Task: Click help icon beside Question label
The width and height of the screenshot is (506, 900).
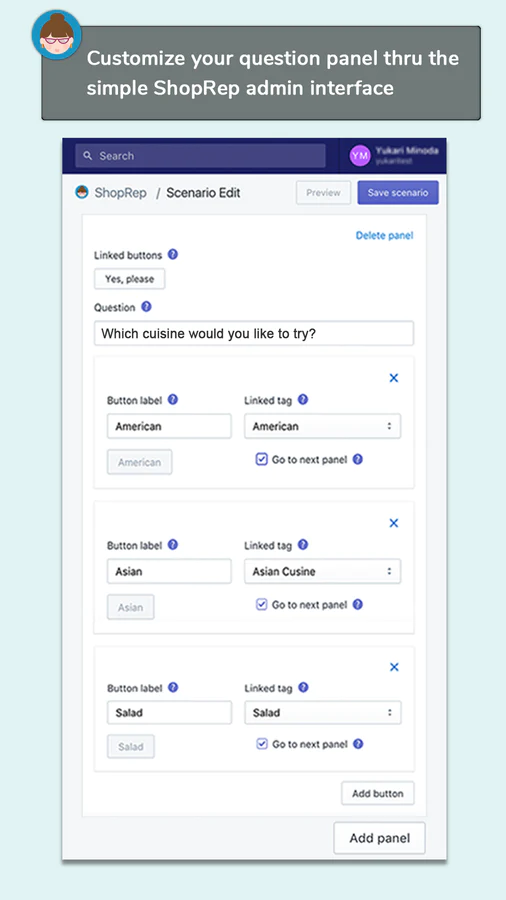Action: click(146, 307)
